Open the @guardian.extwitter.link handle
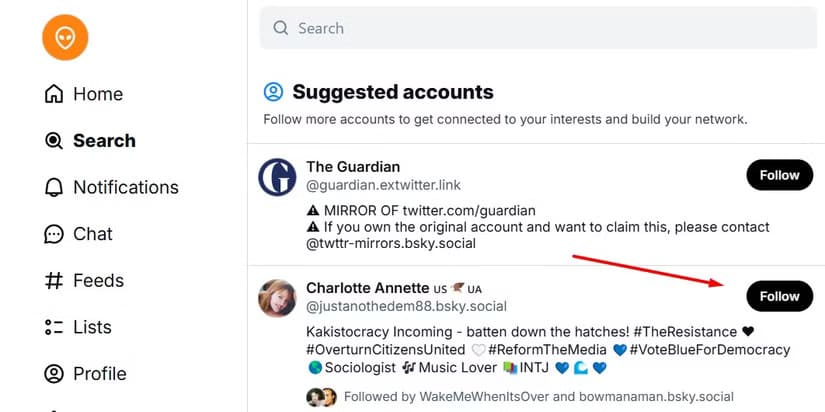The width and height of the screenshot is (825, 412). pos(384,185)
